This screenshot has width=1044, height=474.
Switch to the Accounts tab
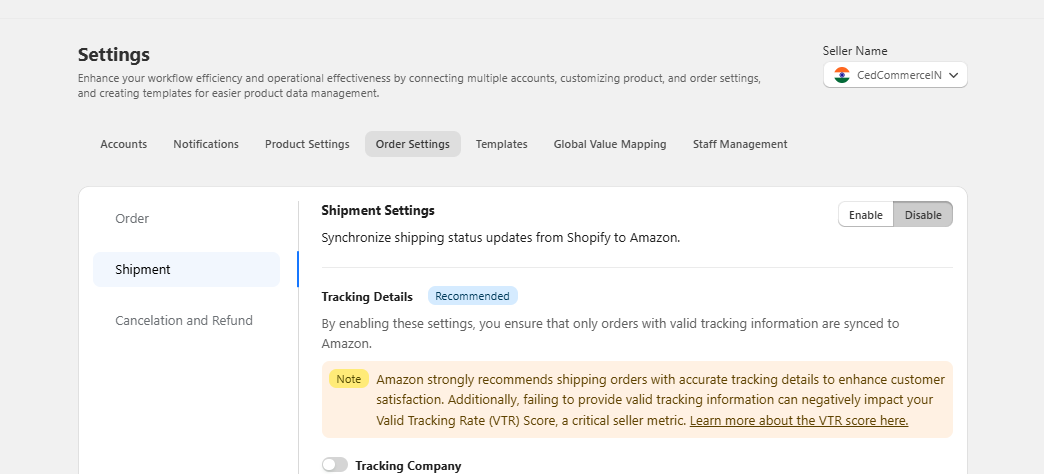click(x=124, y=144)
